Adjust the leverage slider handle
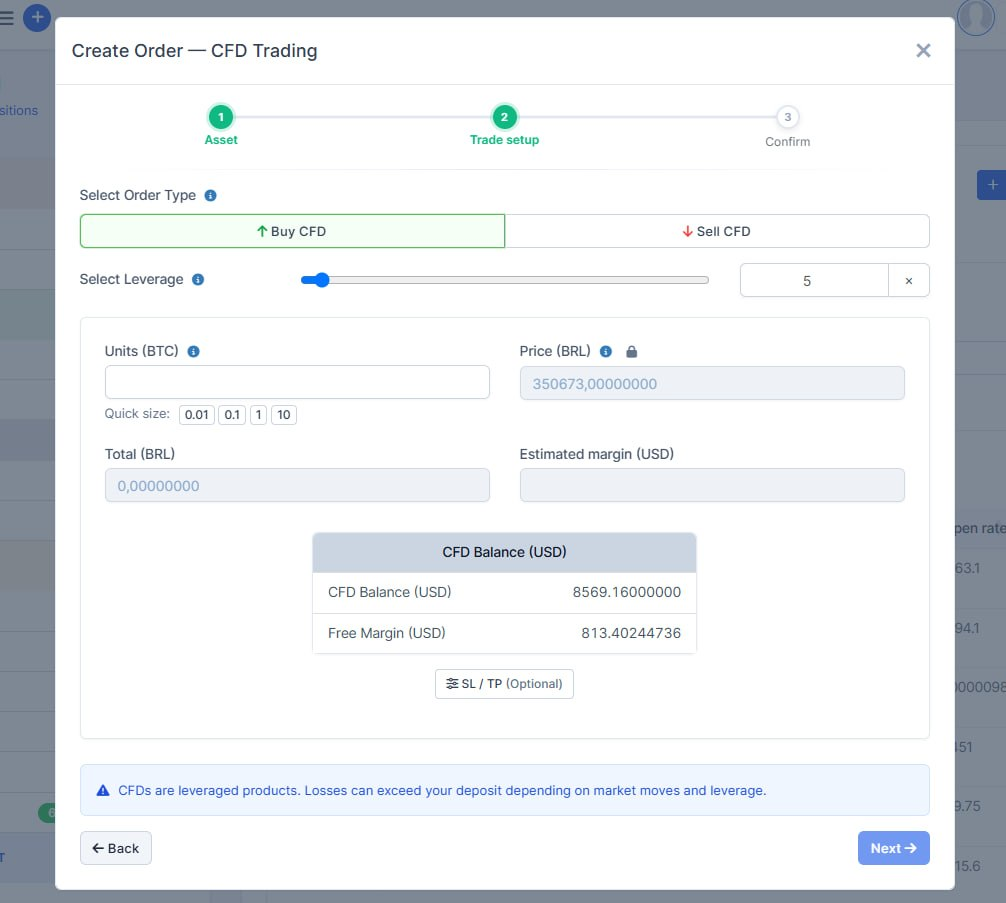This screenshot has height=903, width=1006. [321, 280]
